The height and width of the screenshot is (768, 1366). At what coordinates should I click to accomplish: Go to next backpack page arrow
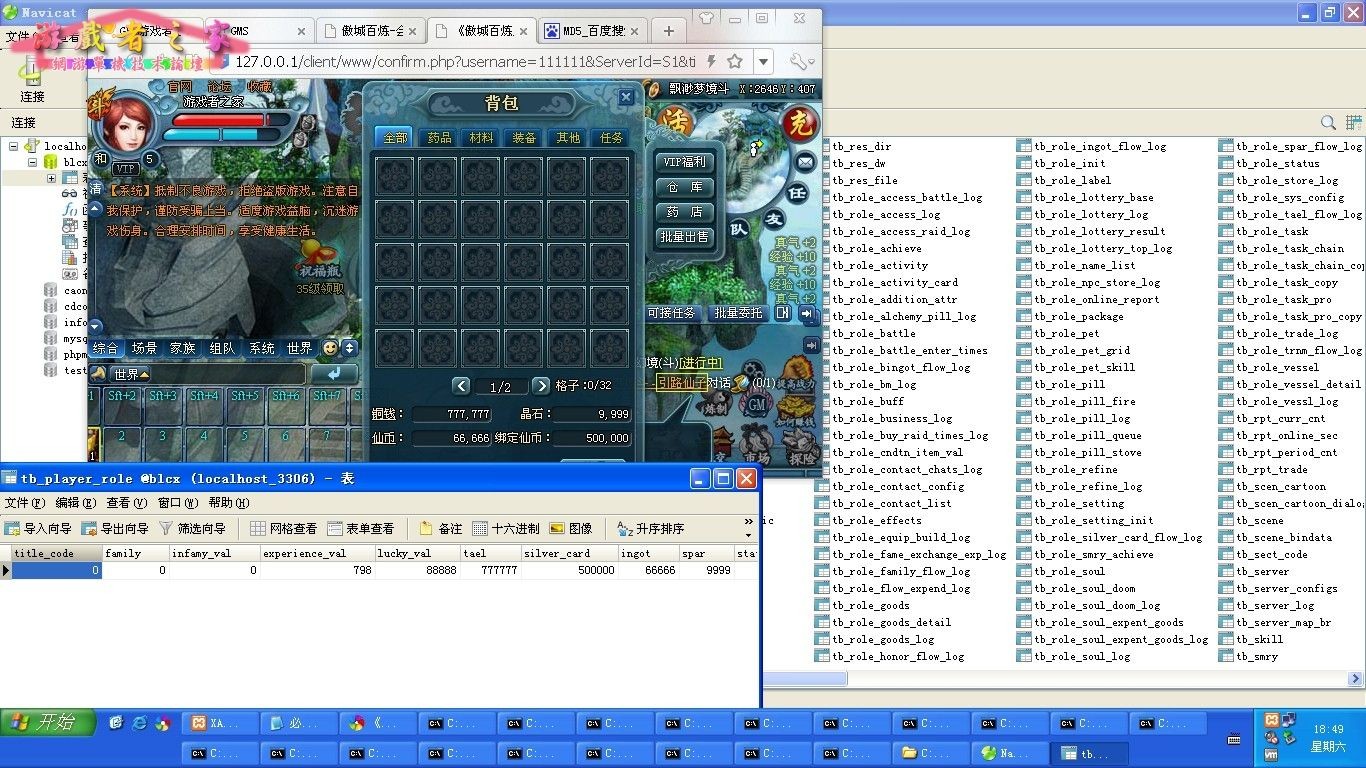click(541, 386)
